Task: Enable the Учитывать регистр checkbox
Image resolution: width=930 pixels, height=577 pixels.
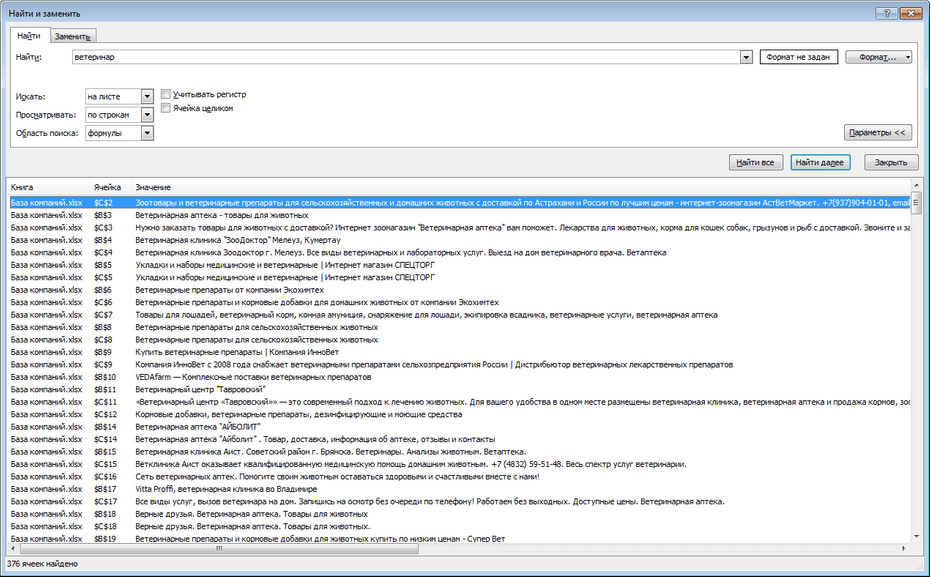Action: click(166, 94)
